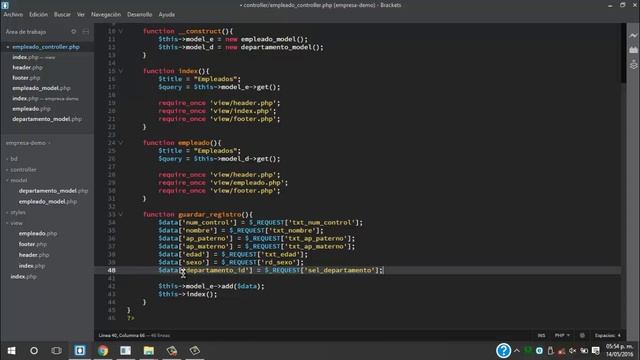
Task: Open root index.php in project tree
Action: 24,276
